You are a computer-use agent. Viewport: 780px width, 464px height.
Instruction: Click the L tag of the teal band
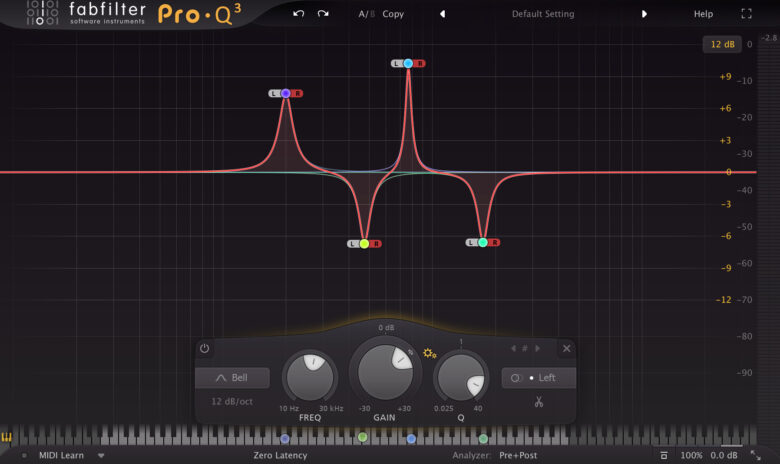coord(471,242)
